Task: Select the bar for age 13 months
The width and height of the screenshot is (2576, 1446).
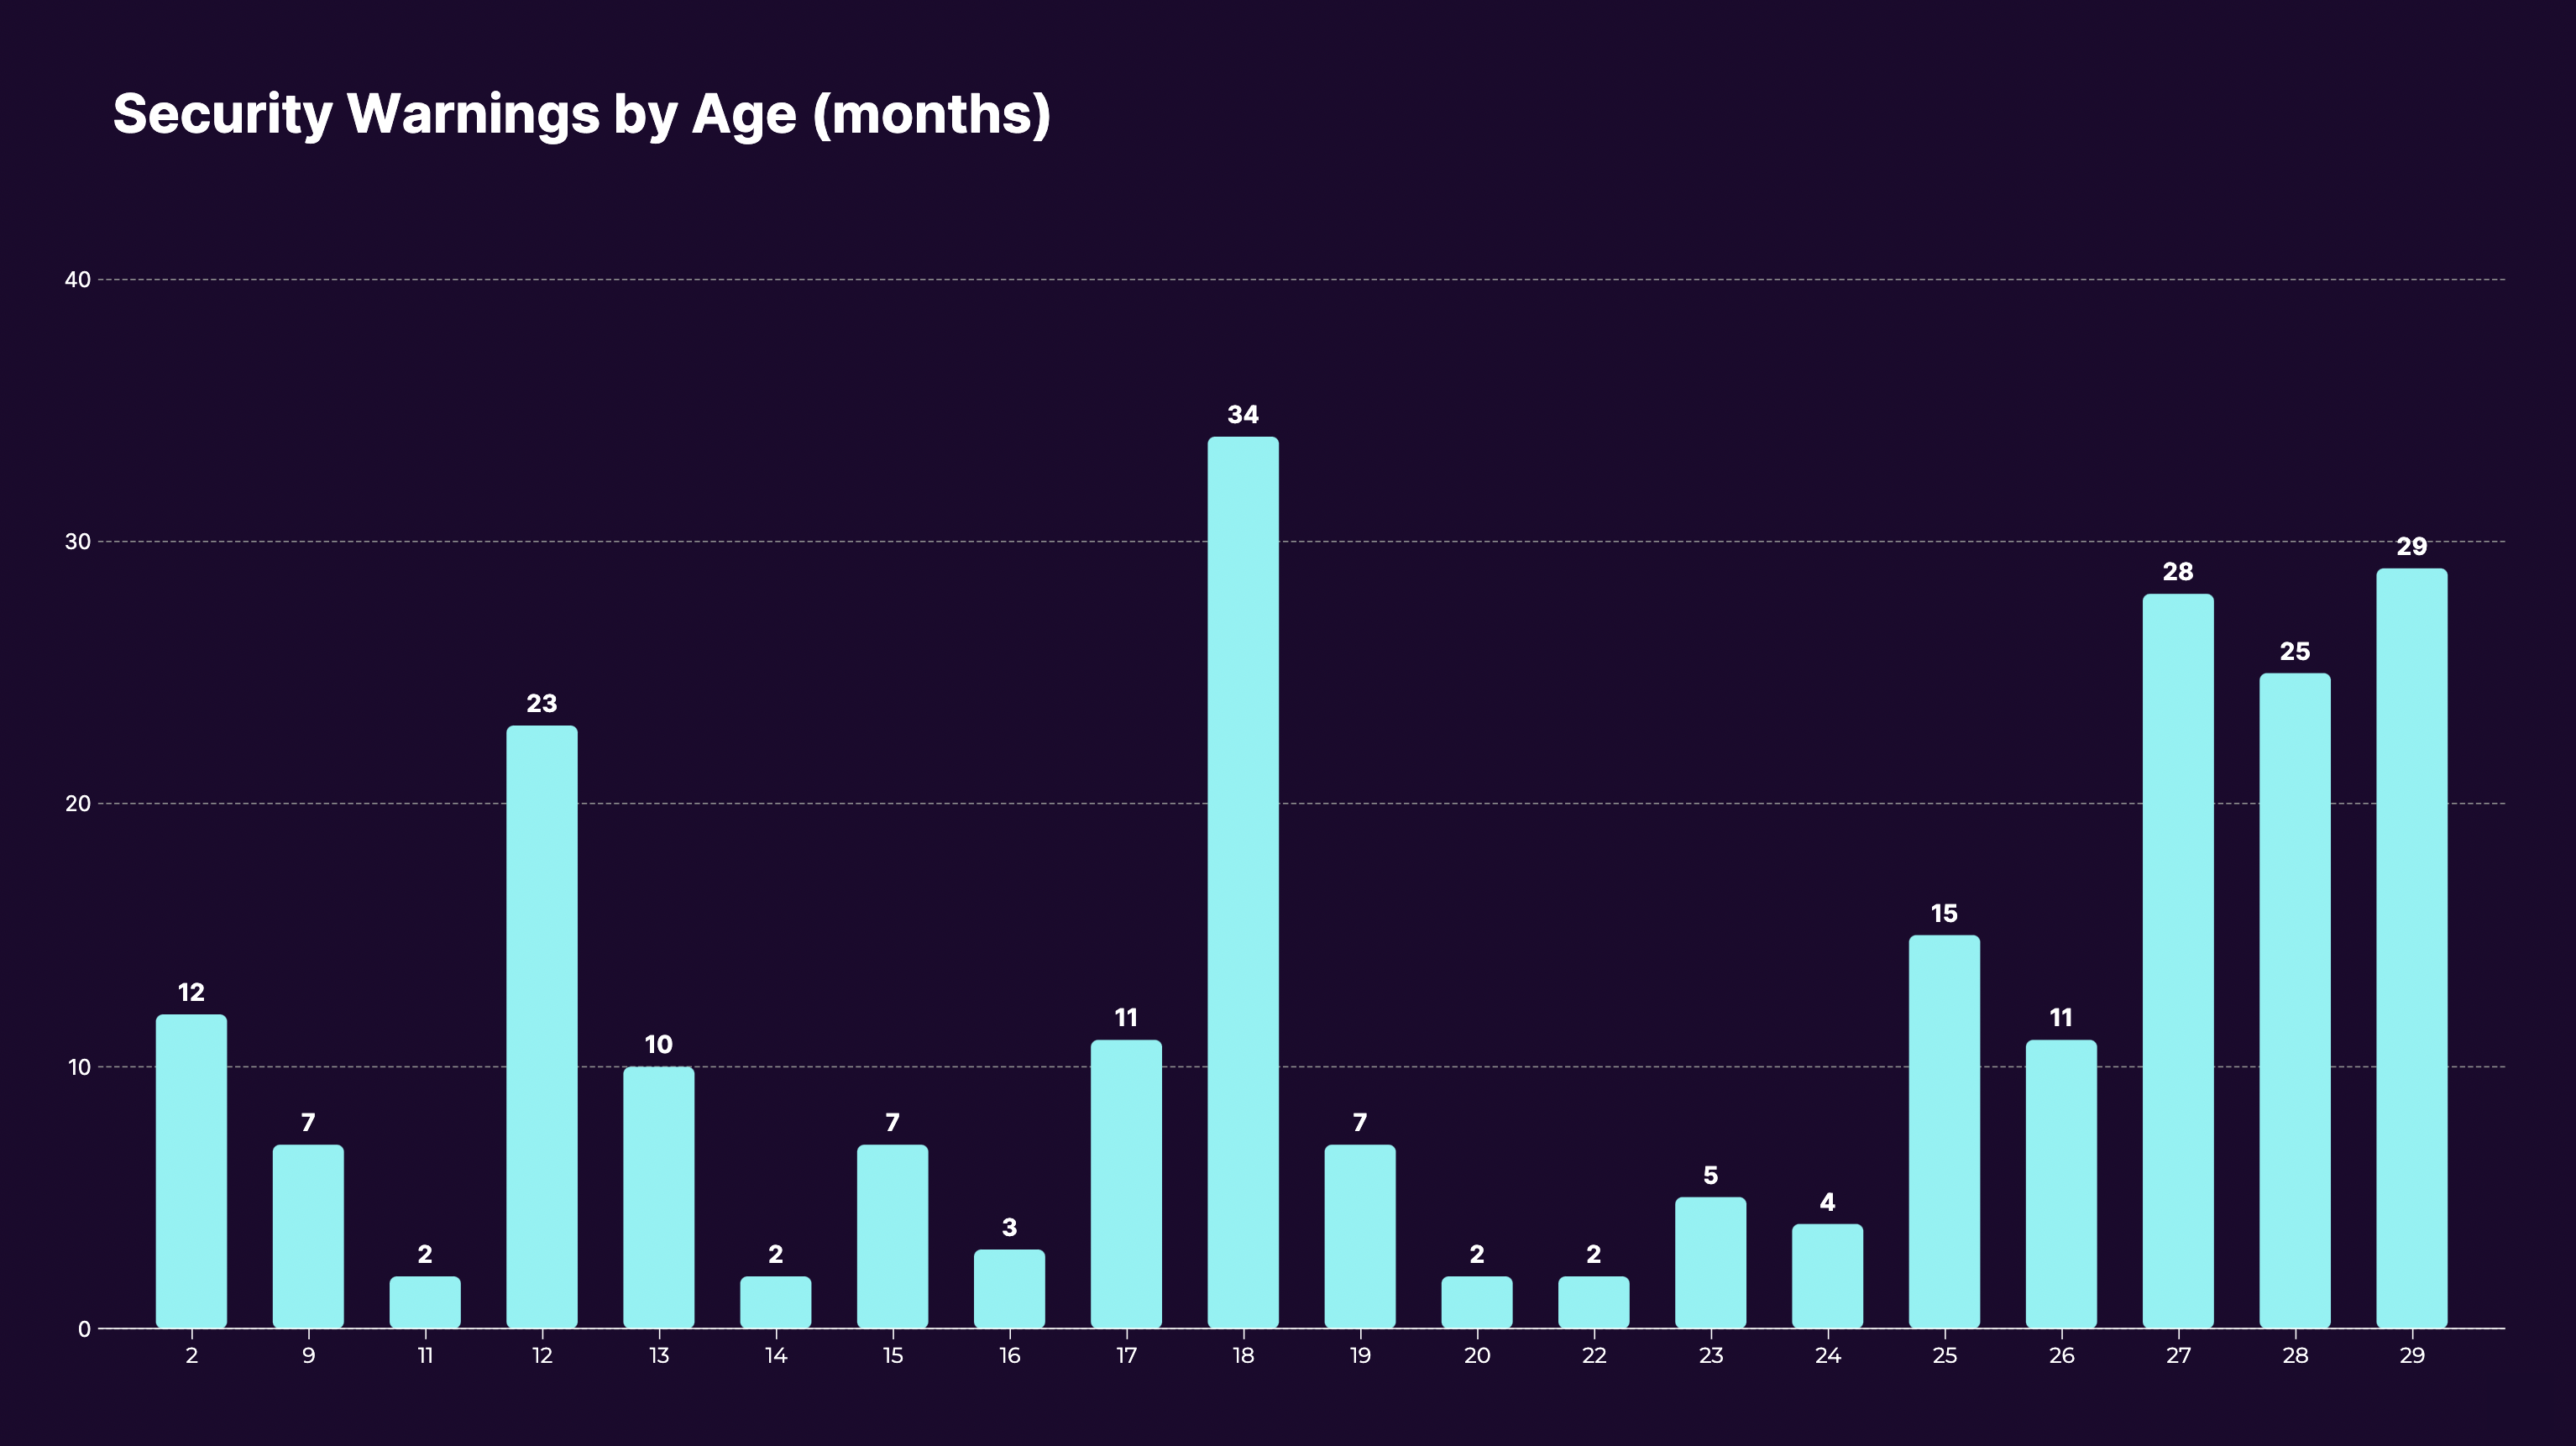Action: click(x=658, y=1197)
